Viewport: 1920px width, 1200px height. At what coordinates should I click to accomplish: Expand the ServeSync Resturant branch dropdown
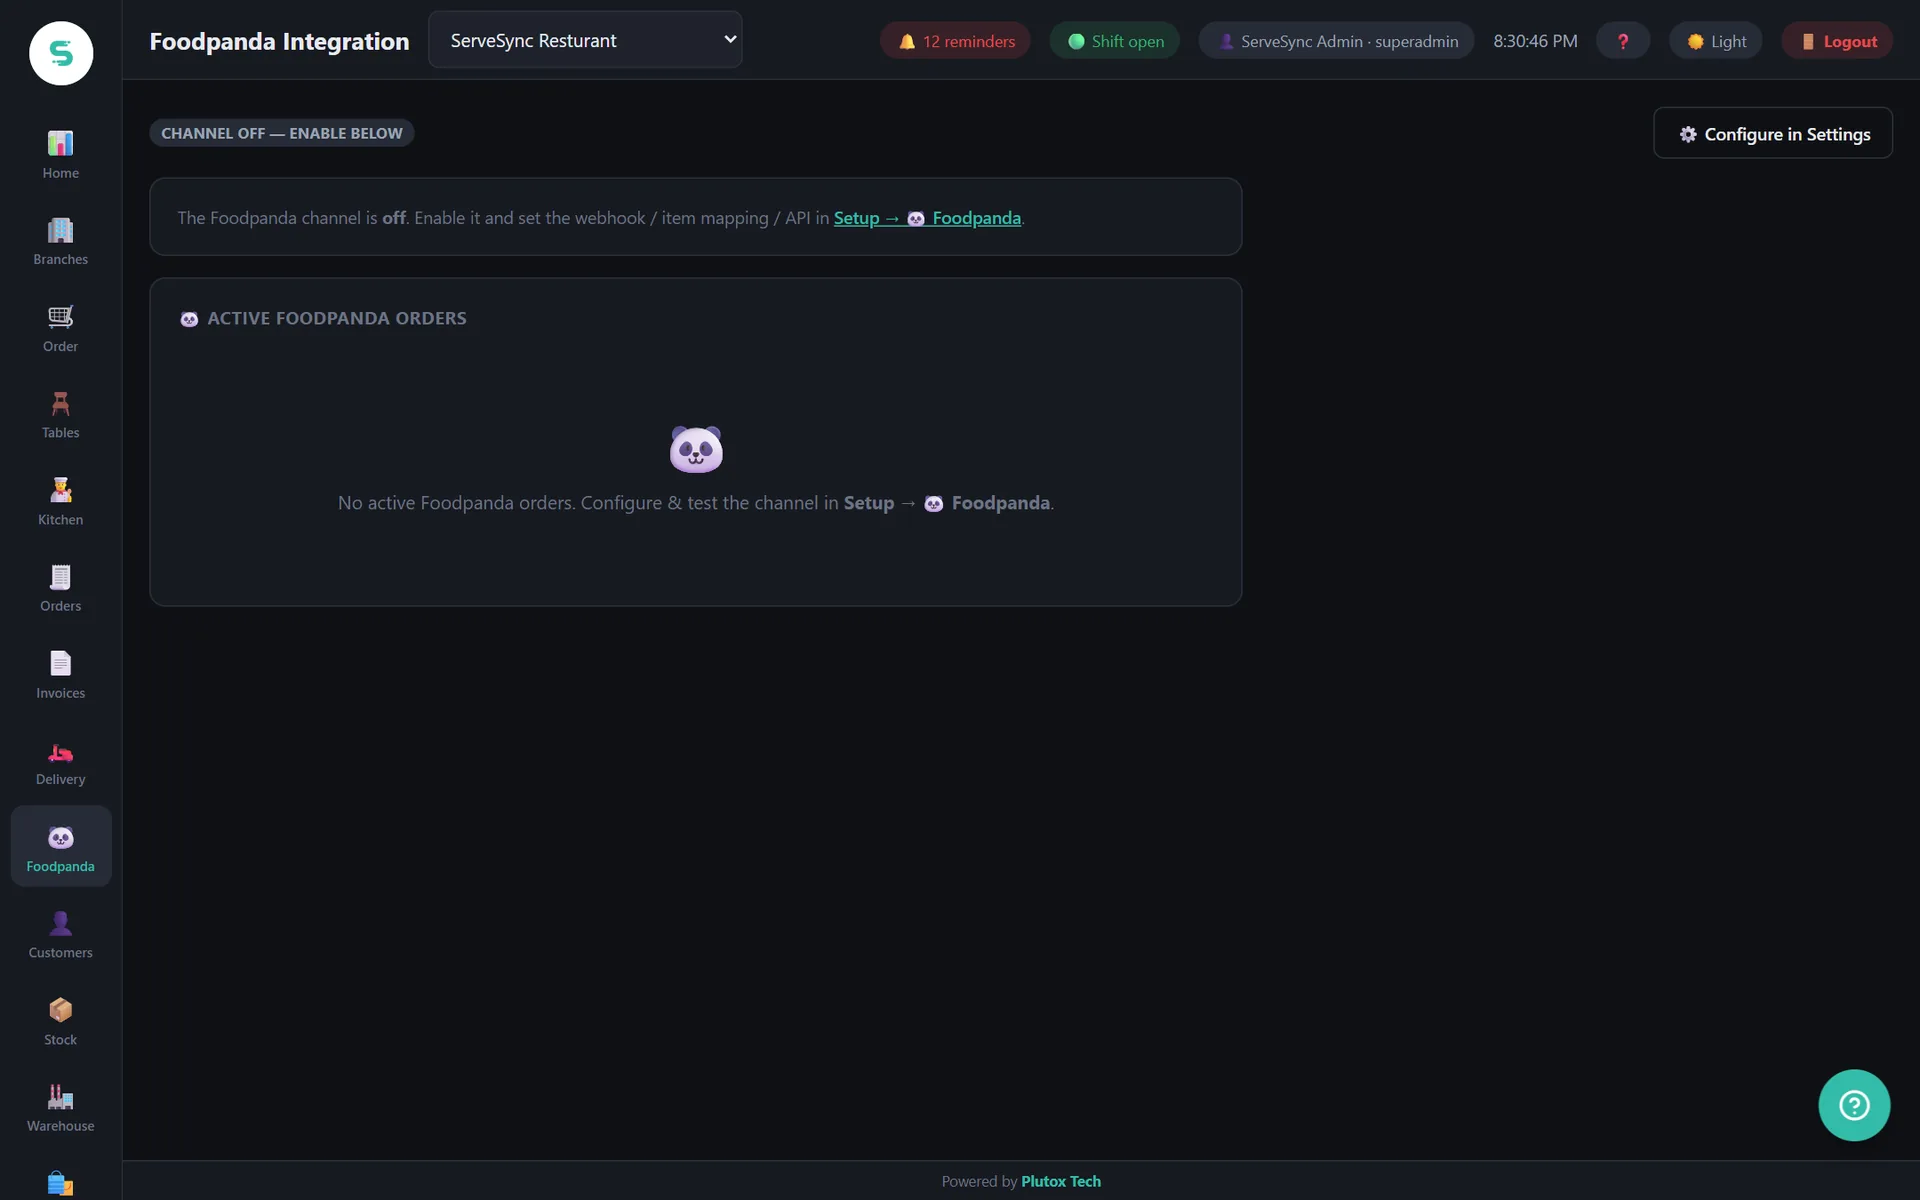(x=585, y=40)
